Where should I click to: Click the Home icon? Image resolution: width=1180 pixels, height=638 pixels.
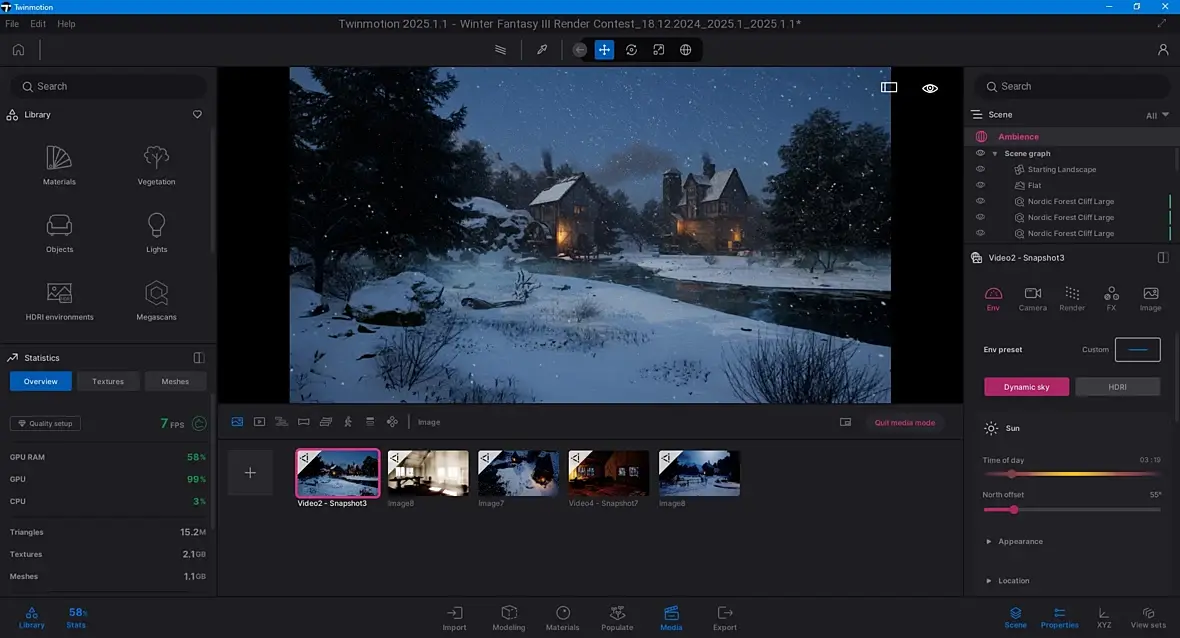click(18, 49)
